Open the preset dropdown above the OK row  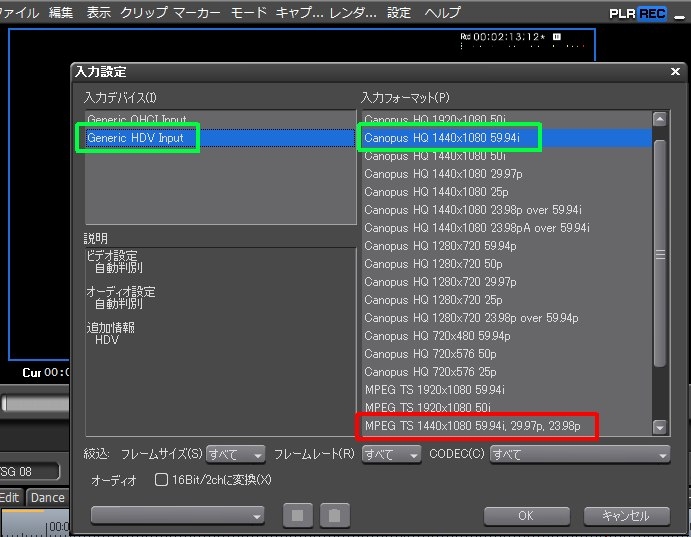pyautogui.click(x=178, y=515)
